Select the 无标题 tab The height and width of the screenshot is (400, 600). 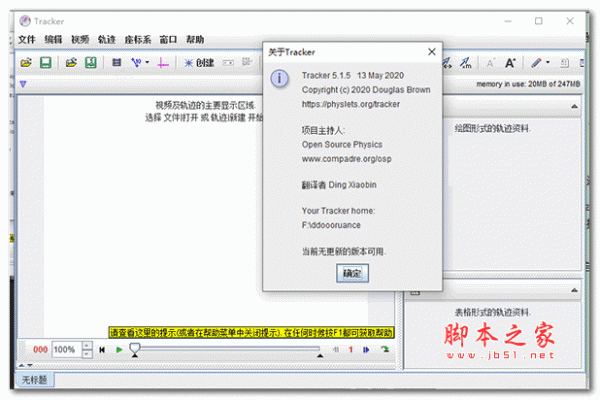35,380
